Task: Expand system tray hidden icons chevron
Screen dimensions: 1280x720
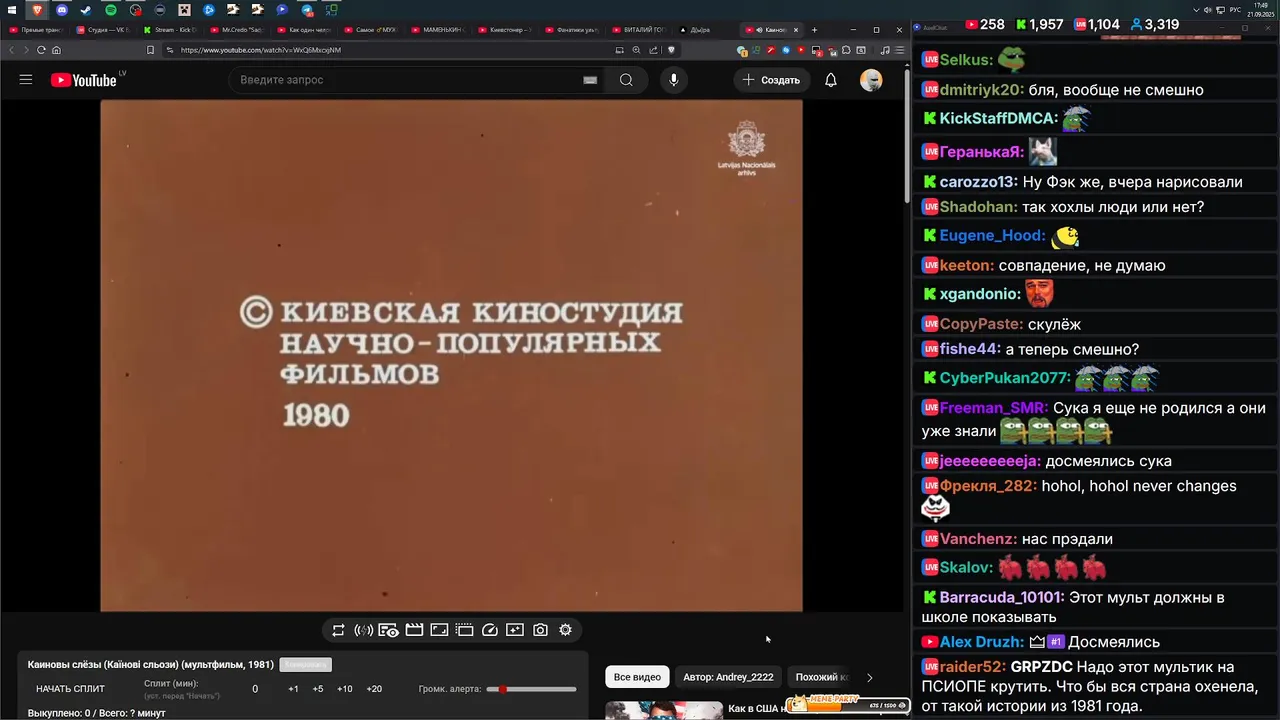Action: click(x=1197, y=10)
